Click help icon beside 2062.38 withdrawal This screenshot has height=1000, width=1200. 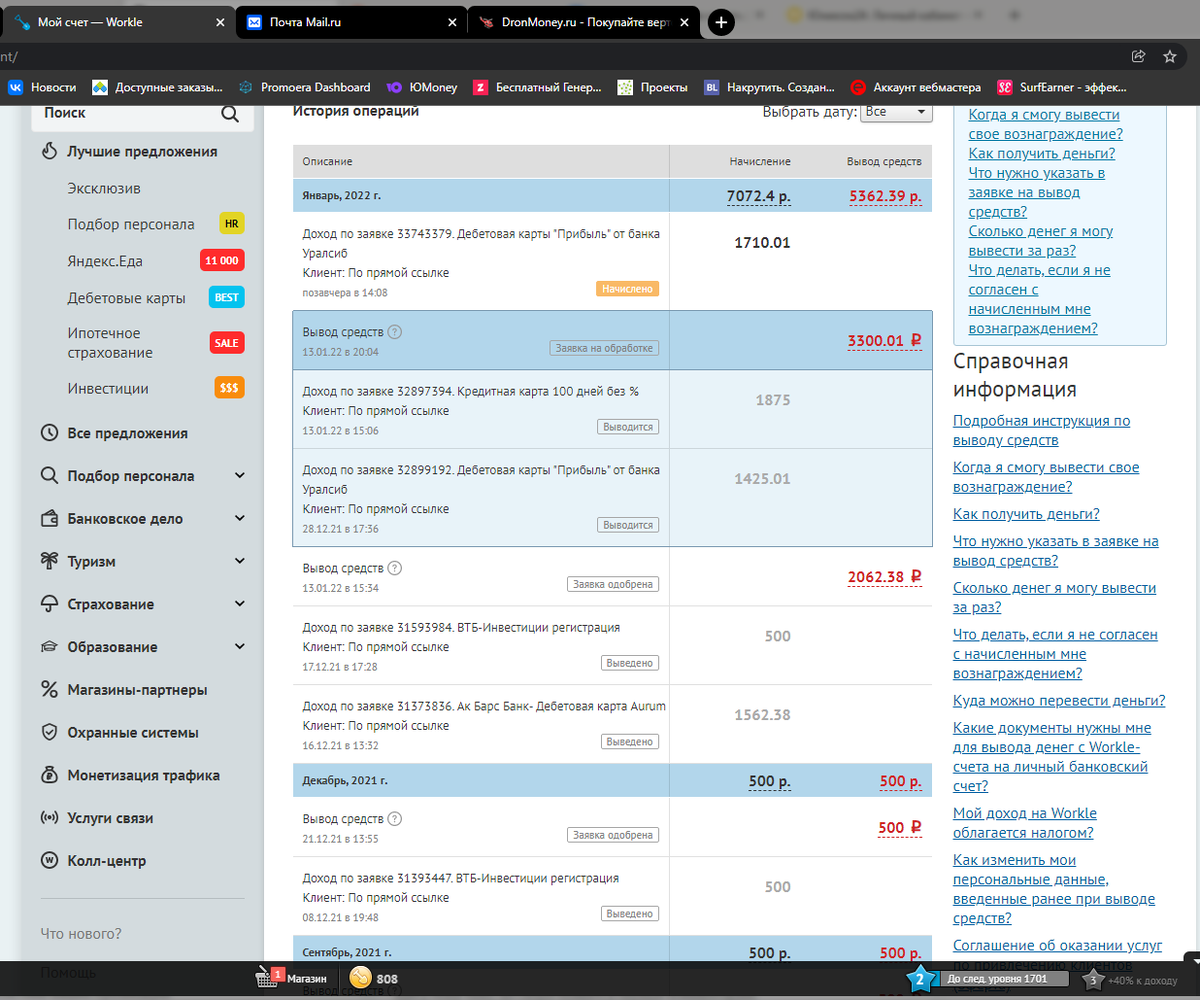coord(394,568)
